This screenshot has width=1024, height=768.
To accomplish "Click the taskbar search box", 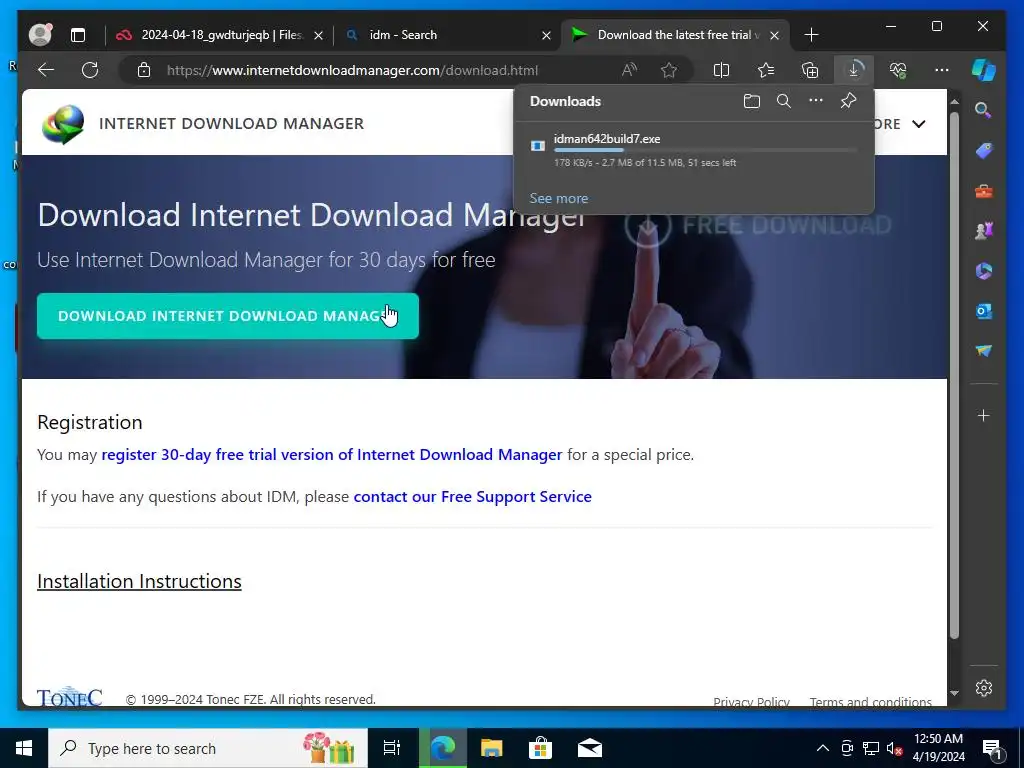I will coord(208,748).
